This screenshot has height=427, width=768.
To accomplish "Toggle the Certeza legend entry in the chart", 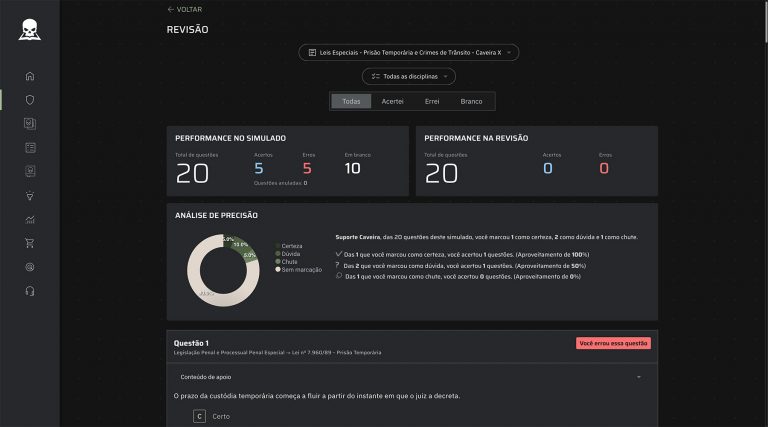I will pos(290,246).
